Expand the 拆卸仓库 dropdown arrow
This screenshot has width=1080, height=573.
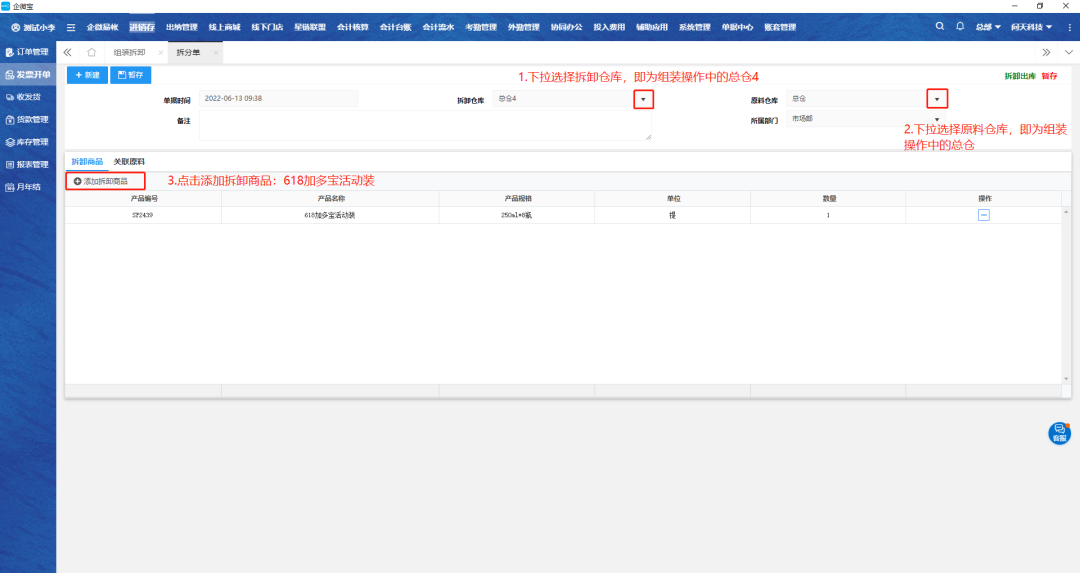point(643,99)
